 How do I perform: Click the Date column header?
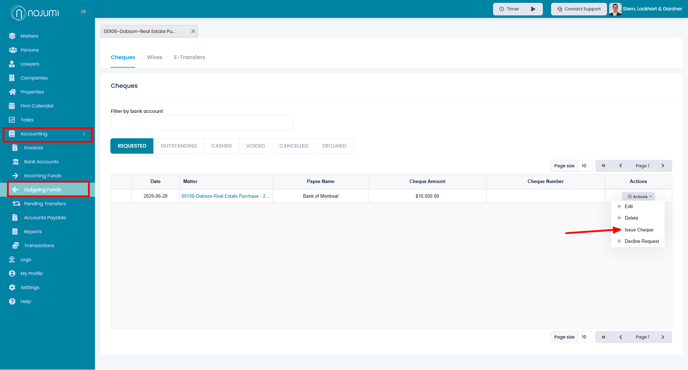point(155,181)
